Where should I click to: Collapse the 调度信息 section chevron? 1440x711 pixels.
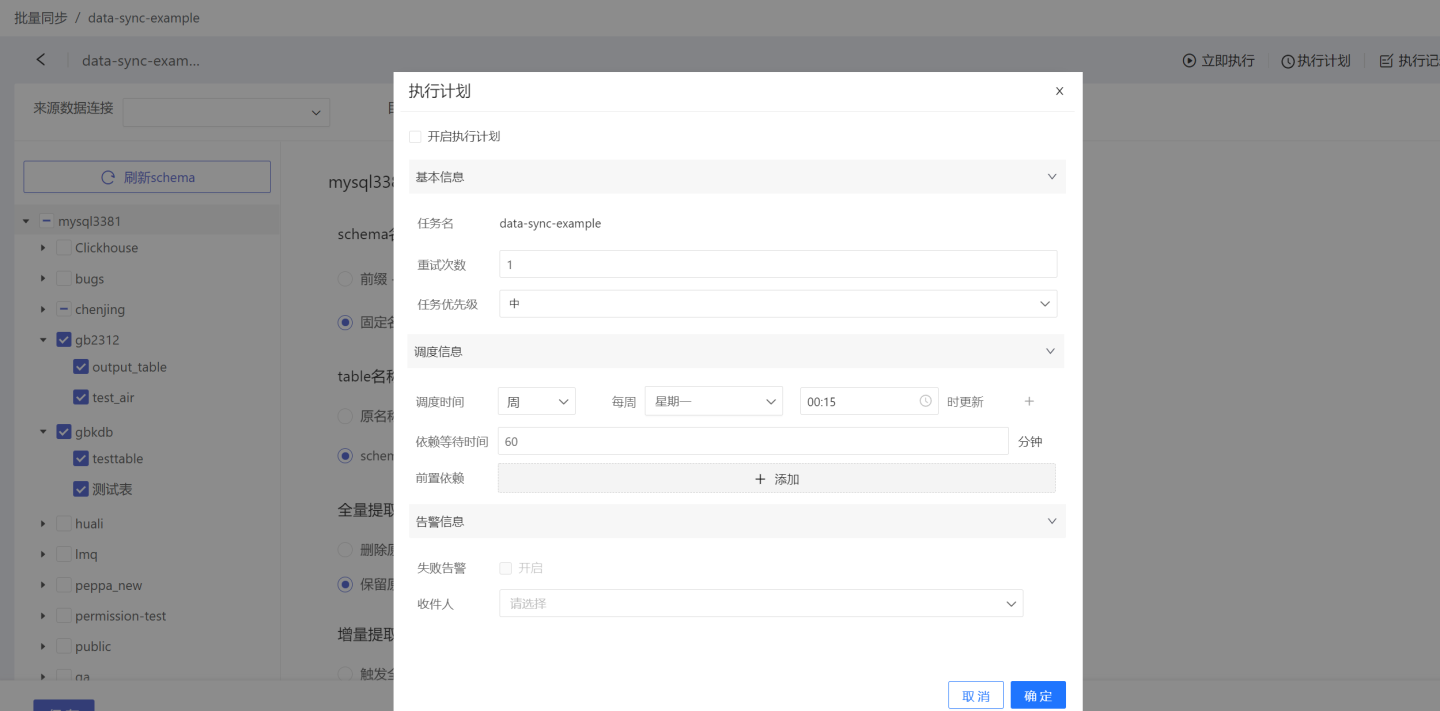[x=1050, y=351]
